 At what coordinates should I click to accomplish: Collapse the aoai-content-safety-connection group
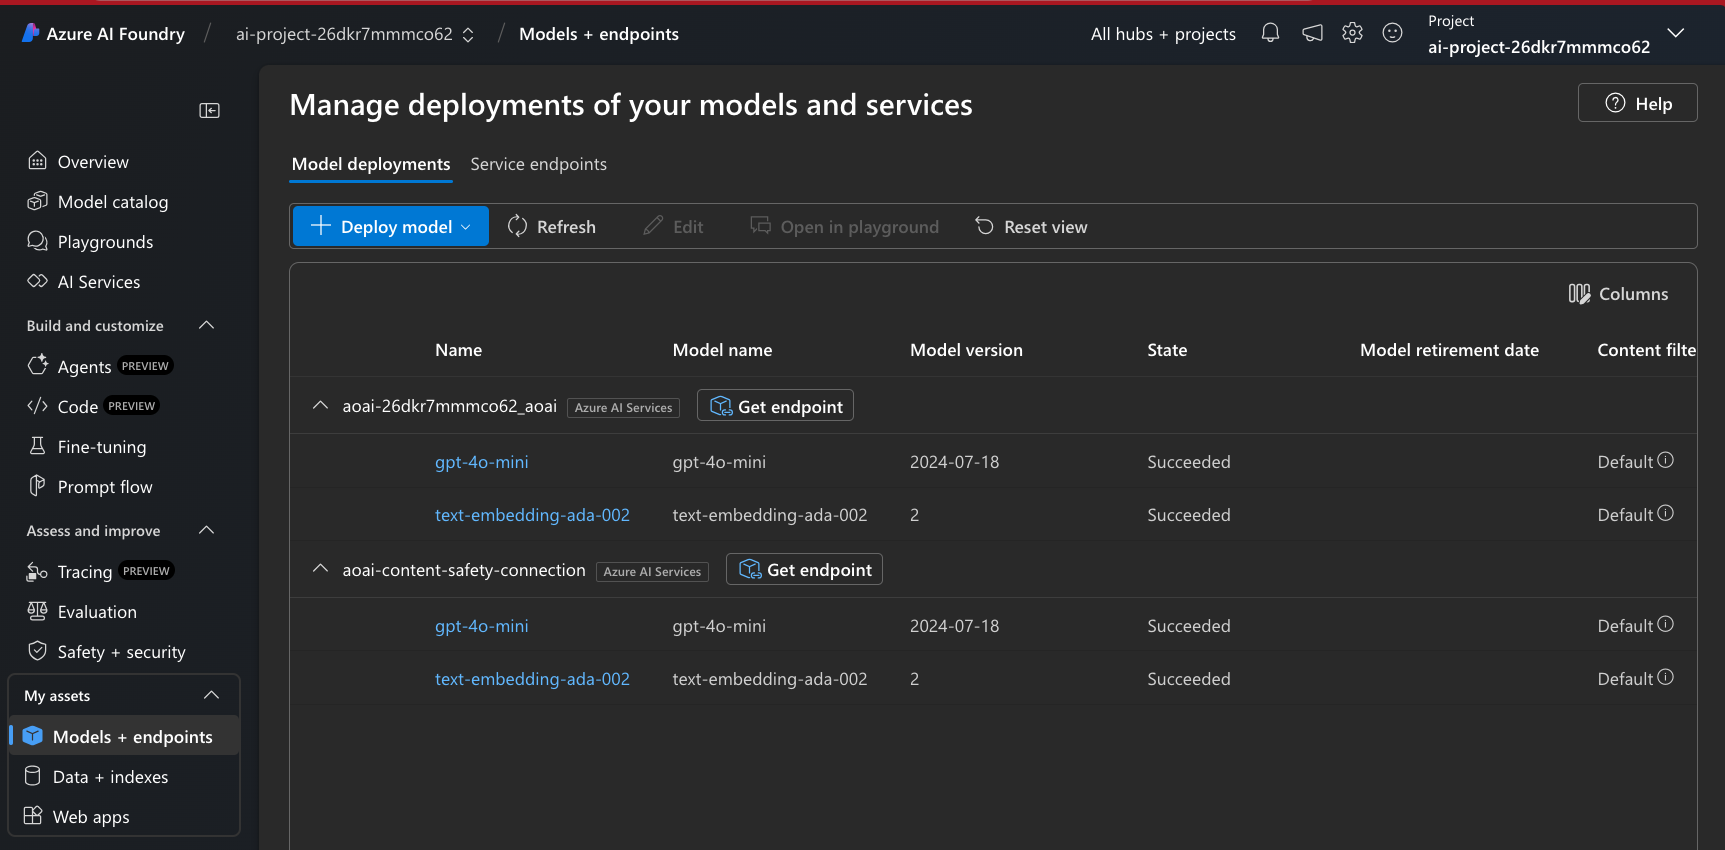(x=320, y=569)
